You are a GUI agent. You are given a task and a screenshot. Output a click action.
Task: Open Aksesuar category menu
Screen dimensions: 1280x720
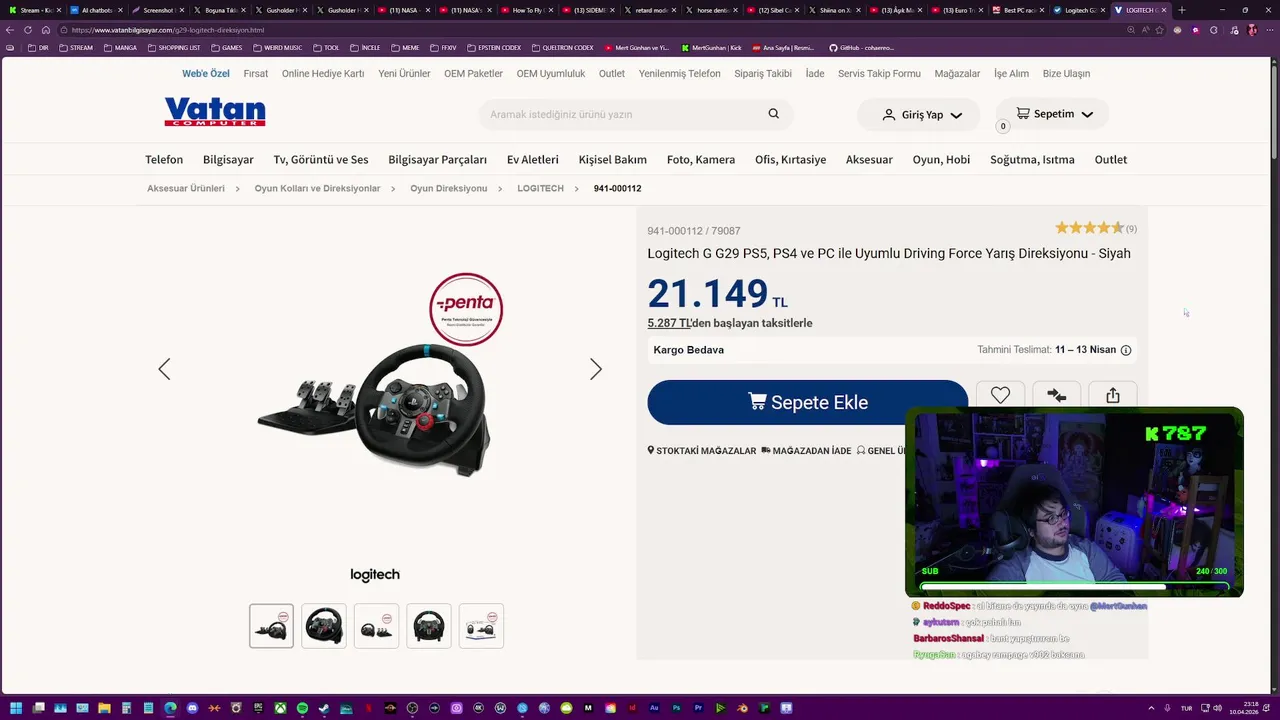869,159
